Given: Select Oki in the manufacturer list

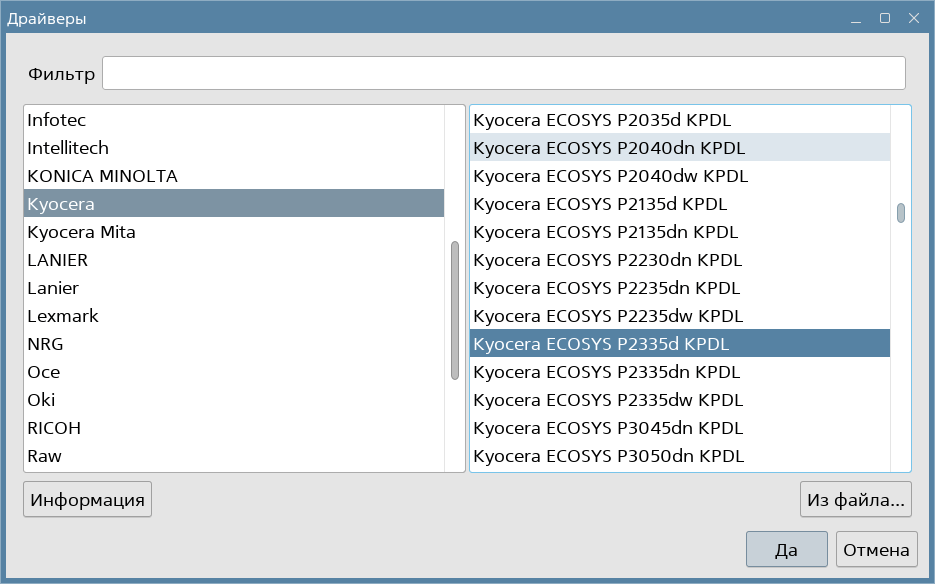Looking at the screenshot, I should (x=41, y=400).
